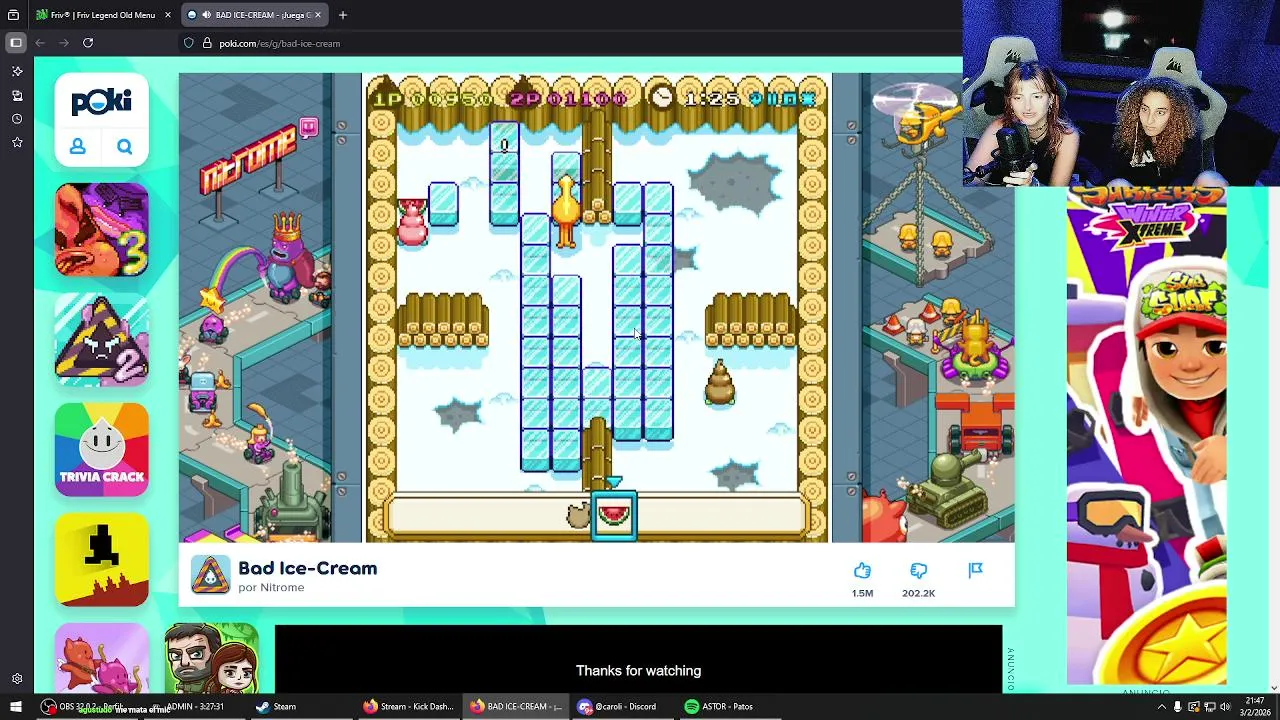Like the game with thumbs-up icon
Viewport: 1280px width, 720px height.
tap(862, 571)
